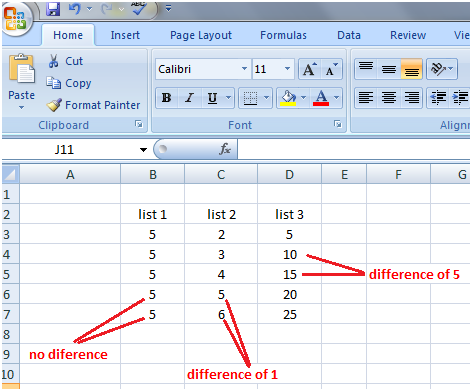This screenshot has width=472, height=391.
Task: Open the Name Box dropdown arrow
Action: 143,150
